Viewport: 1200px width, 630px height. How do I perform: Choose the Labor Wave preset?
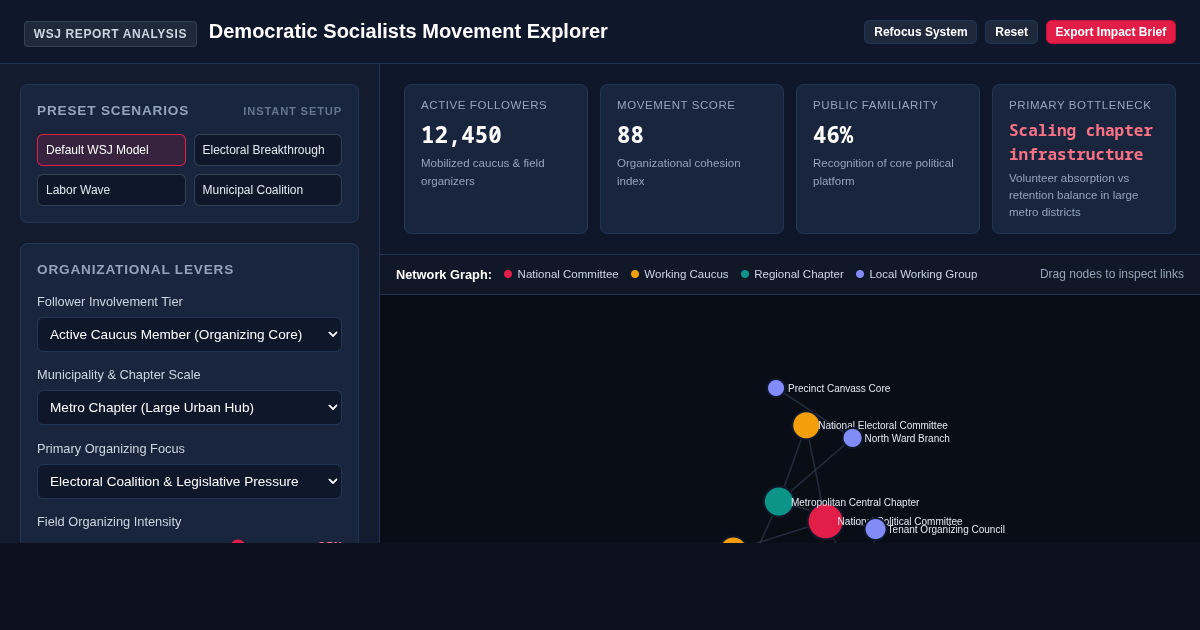111,190
